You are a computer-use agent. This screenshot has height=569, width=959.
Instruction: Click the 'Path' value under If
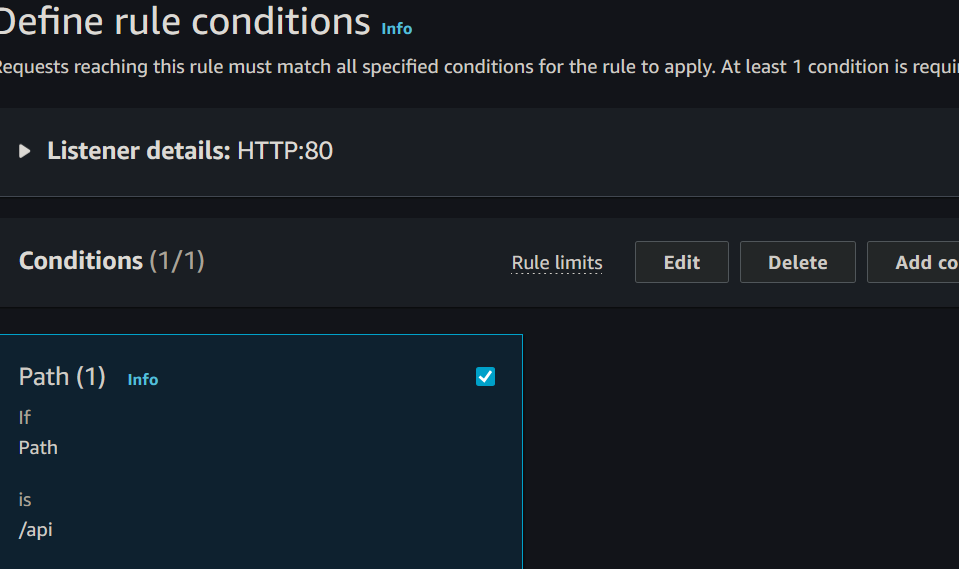point(38,447)
